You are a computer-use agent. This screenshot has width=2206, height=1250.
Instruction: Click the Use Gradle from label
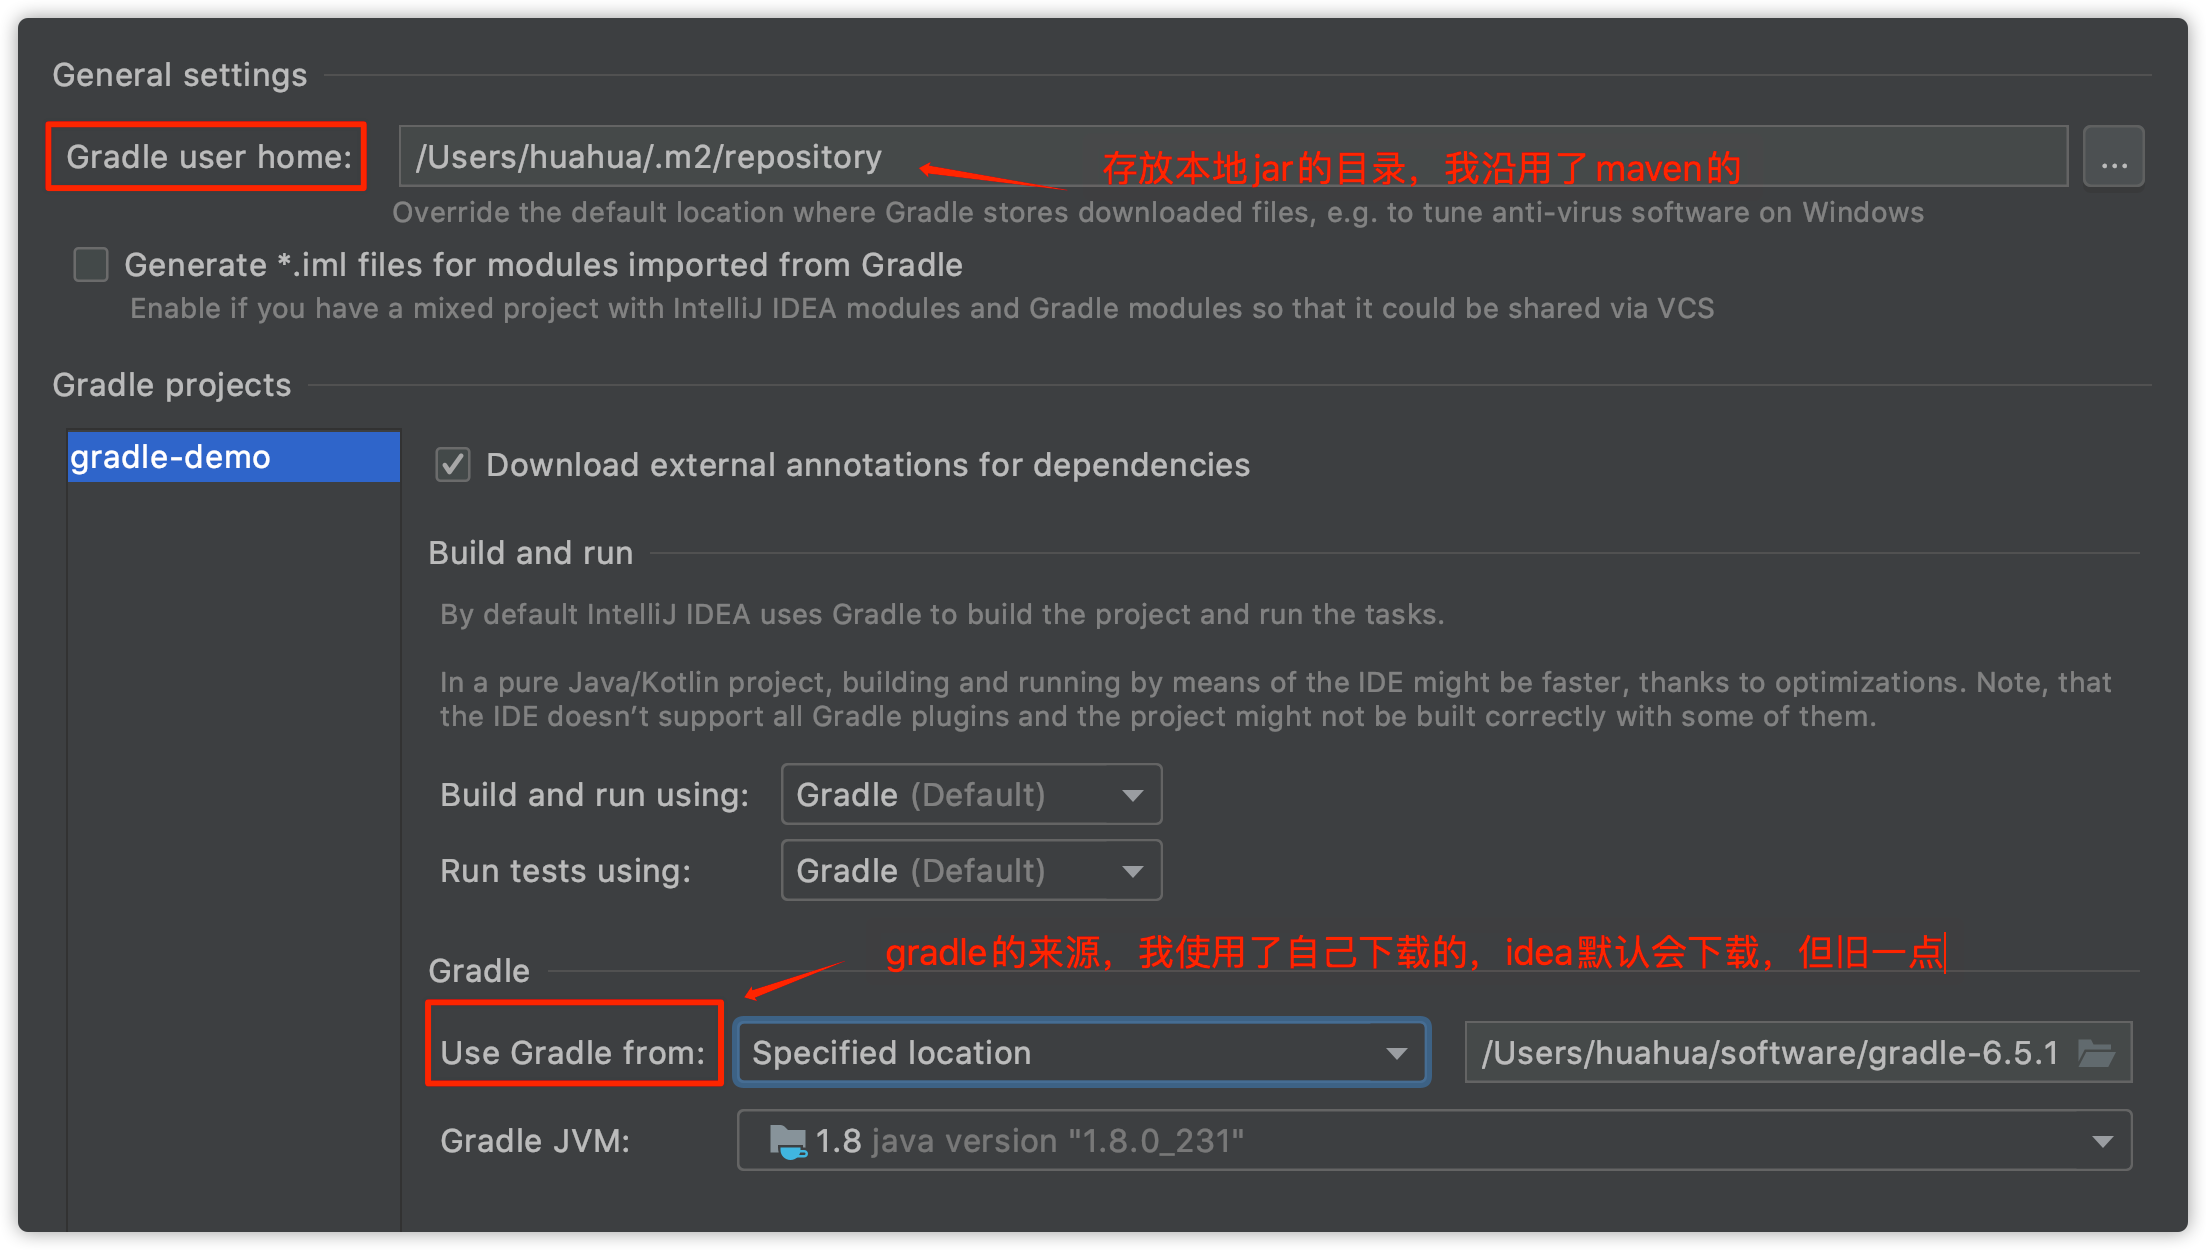click(x=572, y=1053)
